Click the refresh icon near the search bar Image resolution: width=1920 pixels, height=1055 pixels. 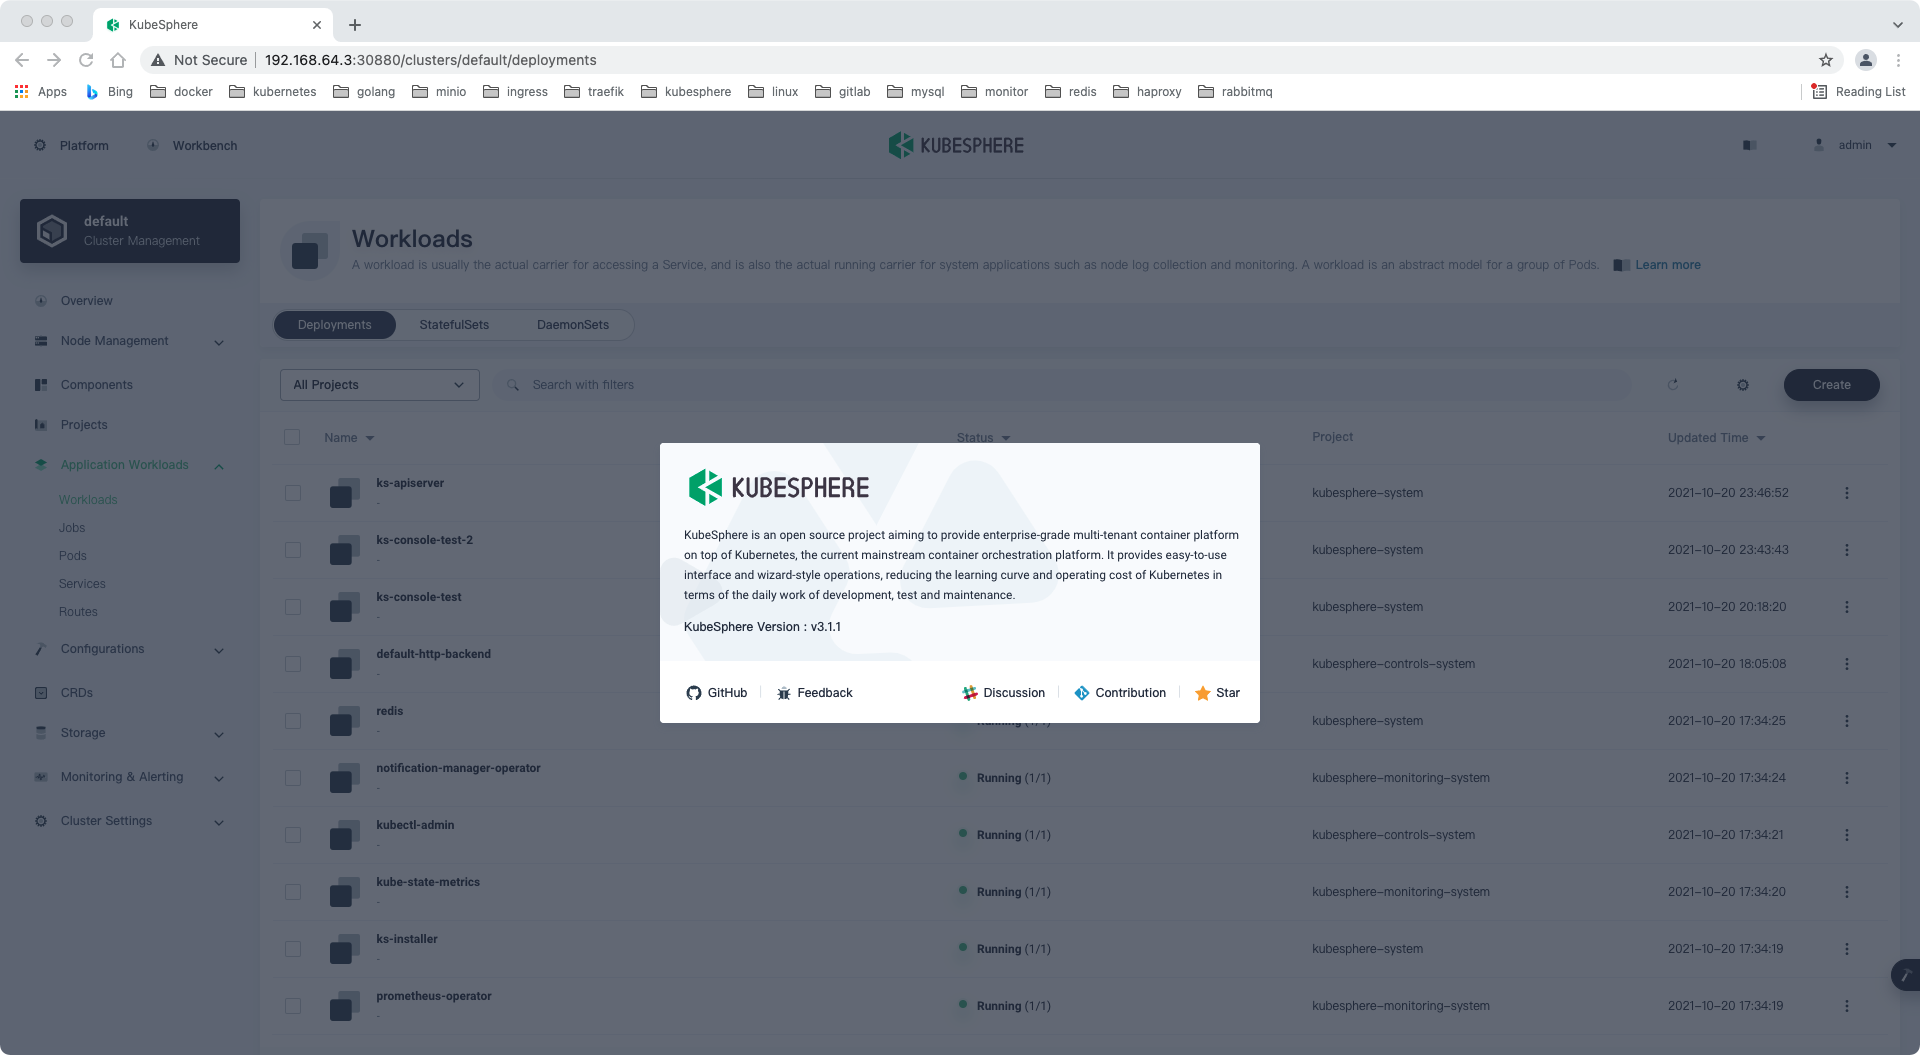1673,384
